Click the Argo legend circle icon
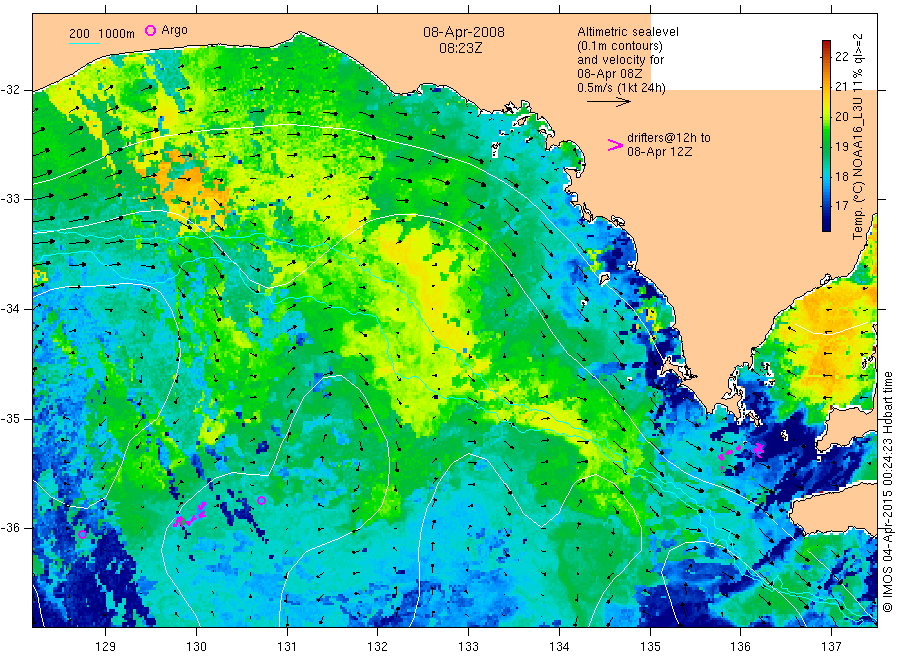 [150, 30]
